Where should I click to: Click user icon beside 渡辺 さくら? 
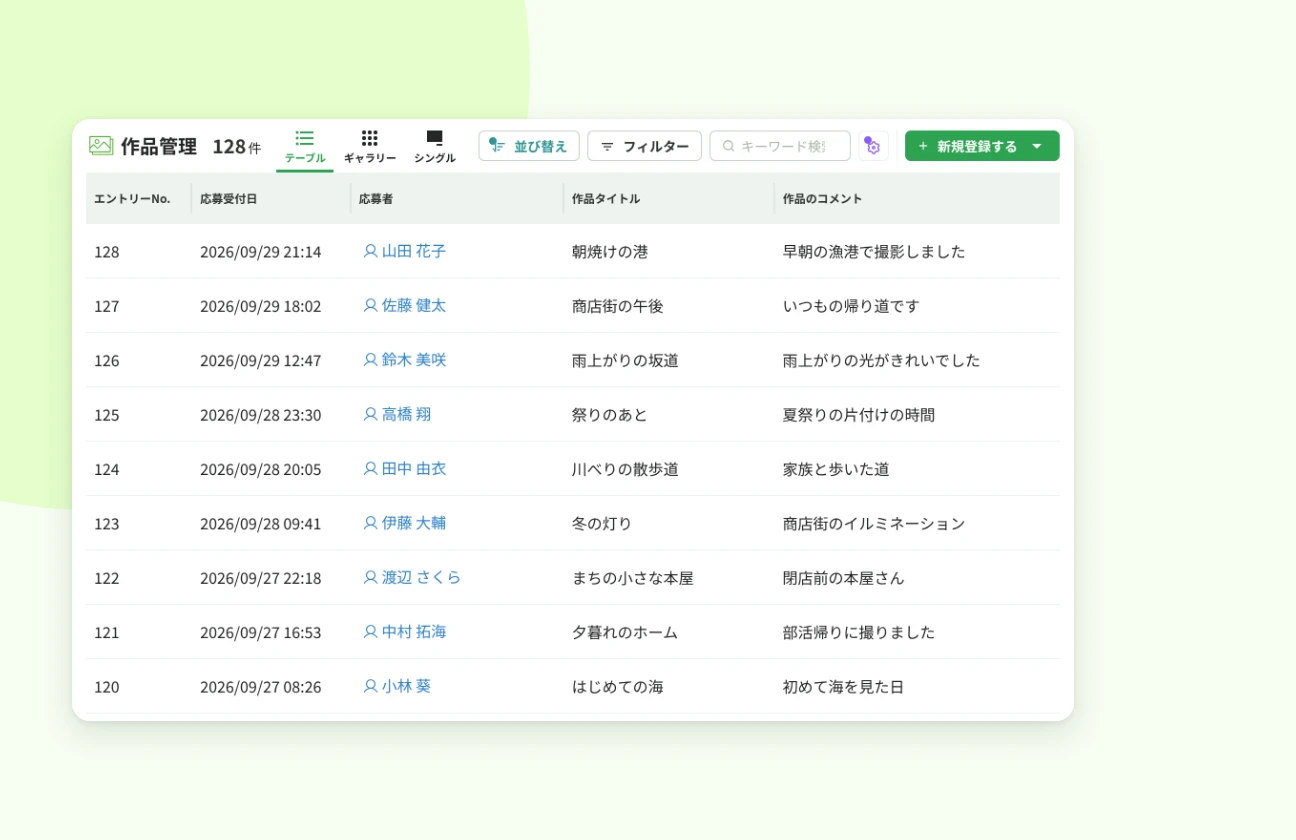(370, 577)
